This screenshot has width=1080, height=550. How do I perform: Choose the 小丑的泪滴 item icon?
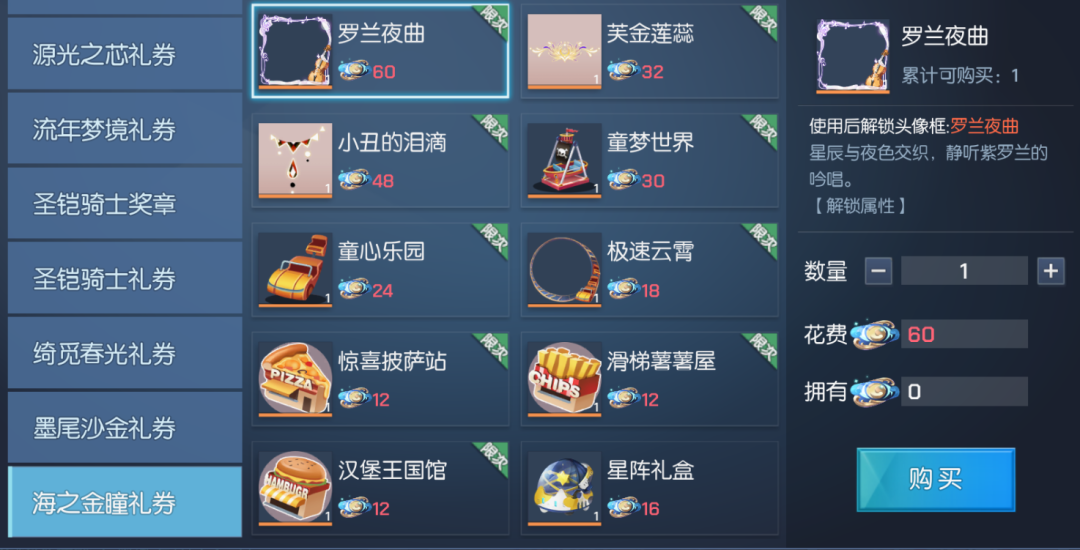pos(295,160)
